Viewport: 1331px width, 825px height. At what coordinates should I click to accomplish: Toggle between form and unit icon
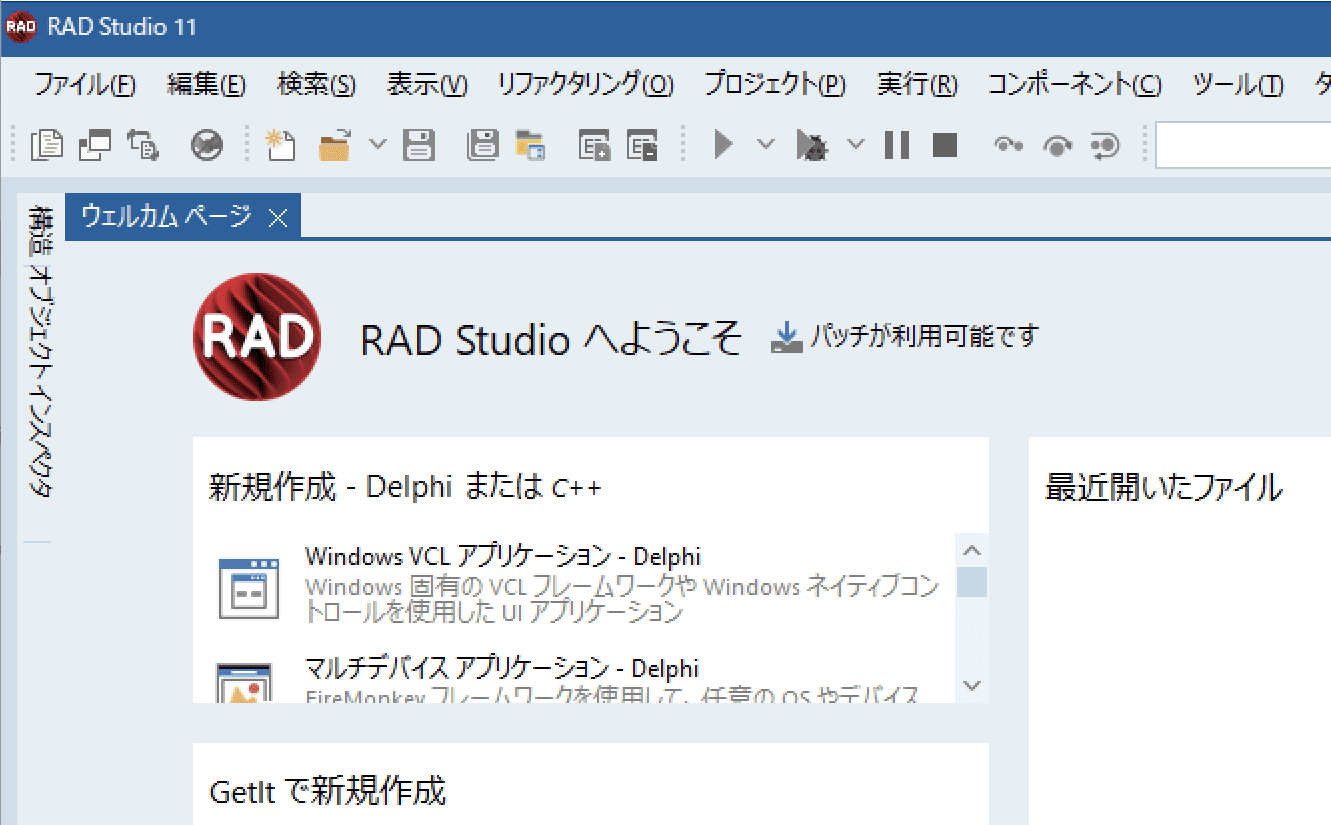[142, 145]
